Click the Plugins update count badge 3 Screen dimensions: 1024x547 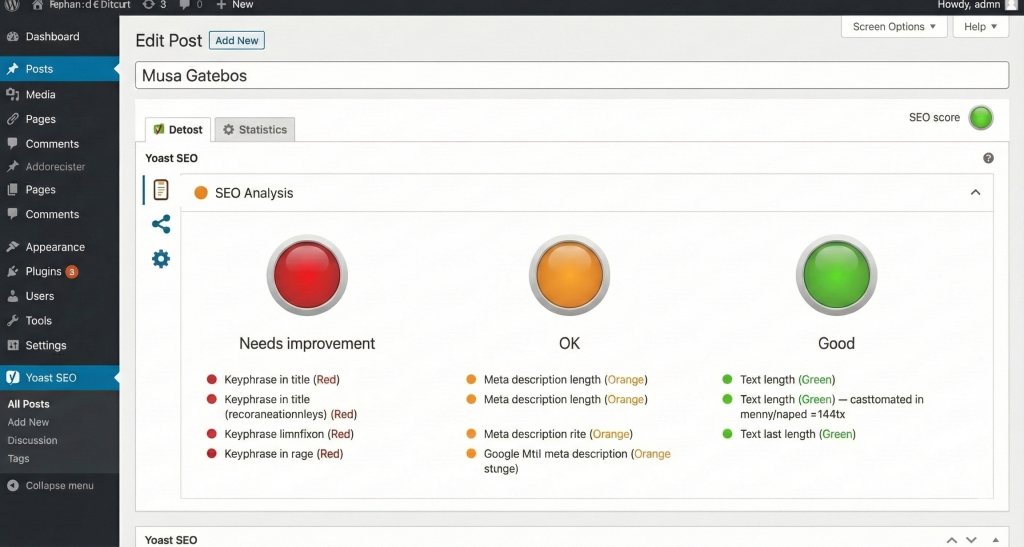click(72, 272)
